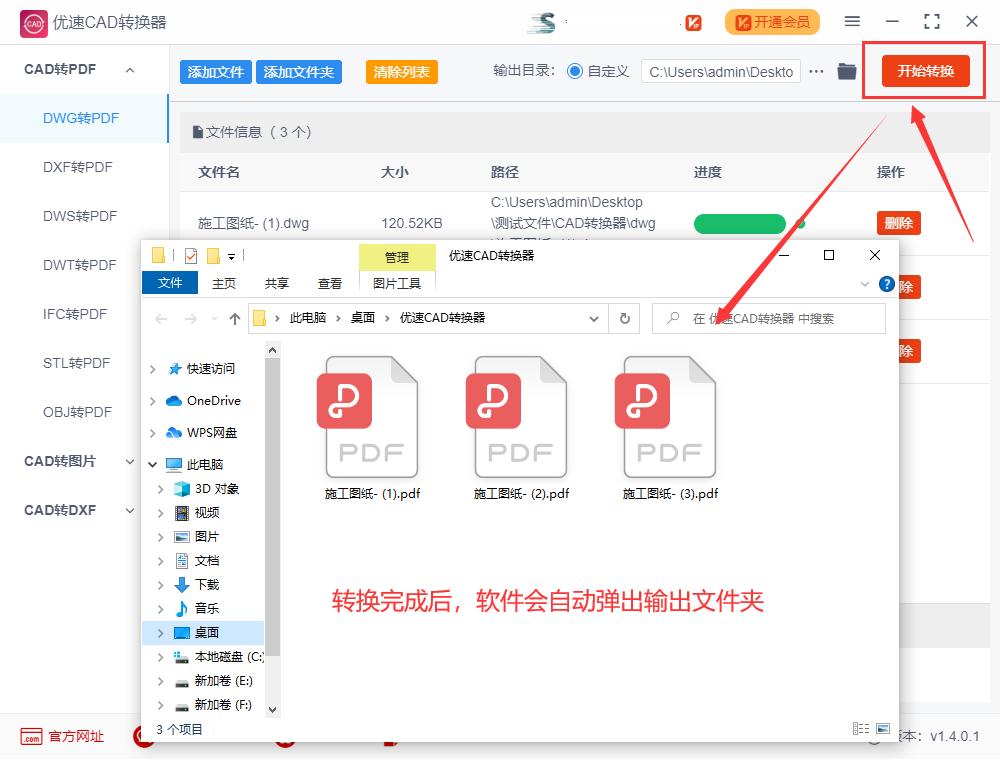The image size is (1000, 760).
Task: Switch to details view via bottom-right icon
Action: [x=859, y=728]
